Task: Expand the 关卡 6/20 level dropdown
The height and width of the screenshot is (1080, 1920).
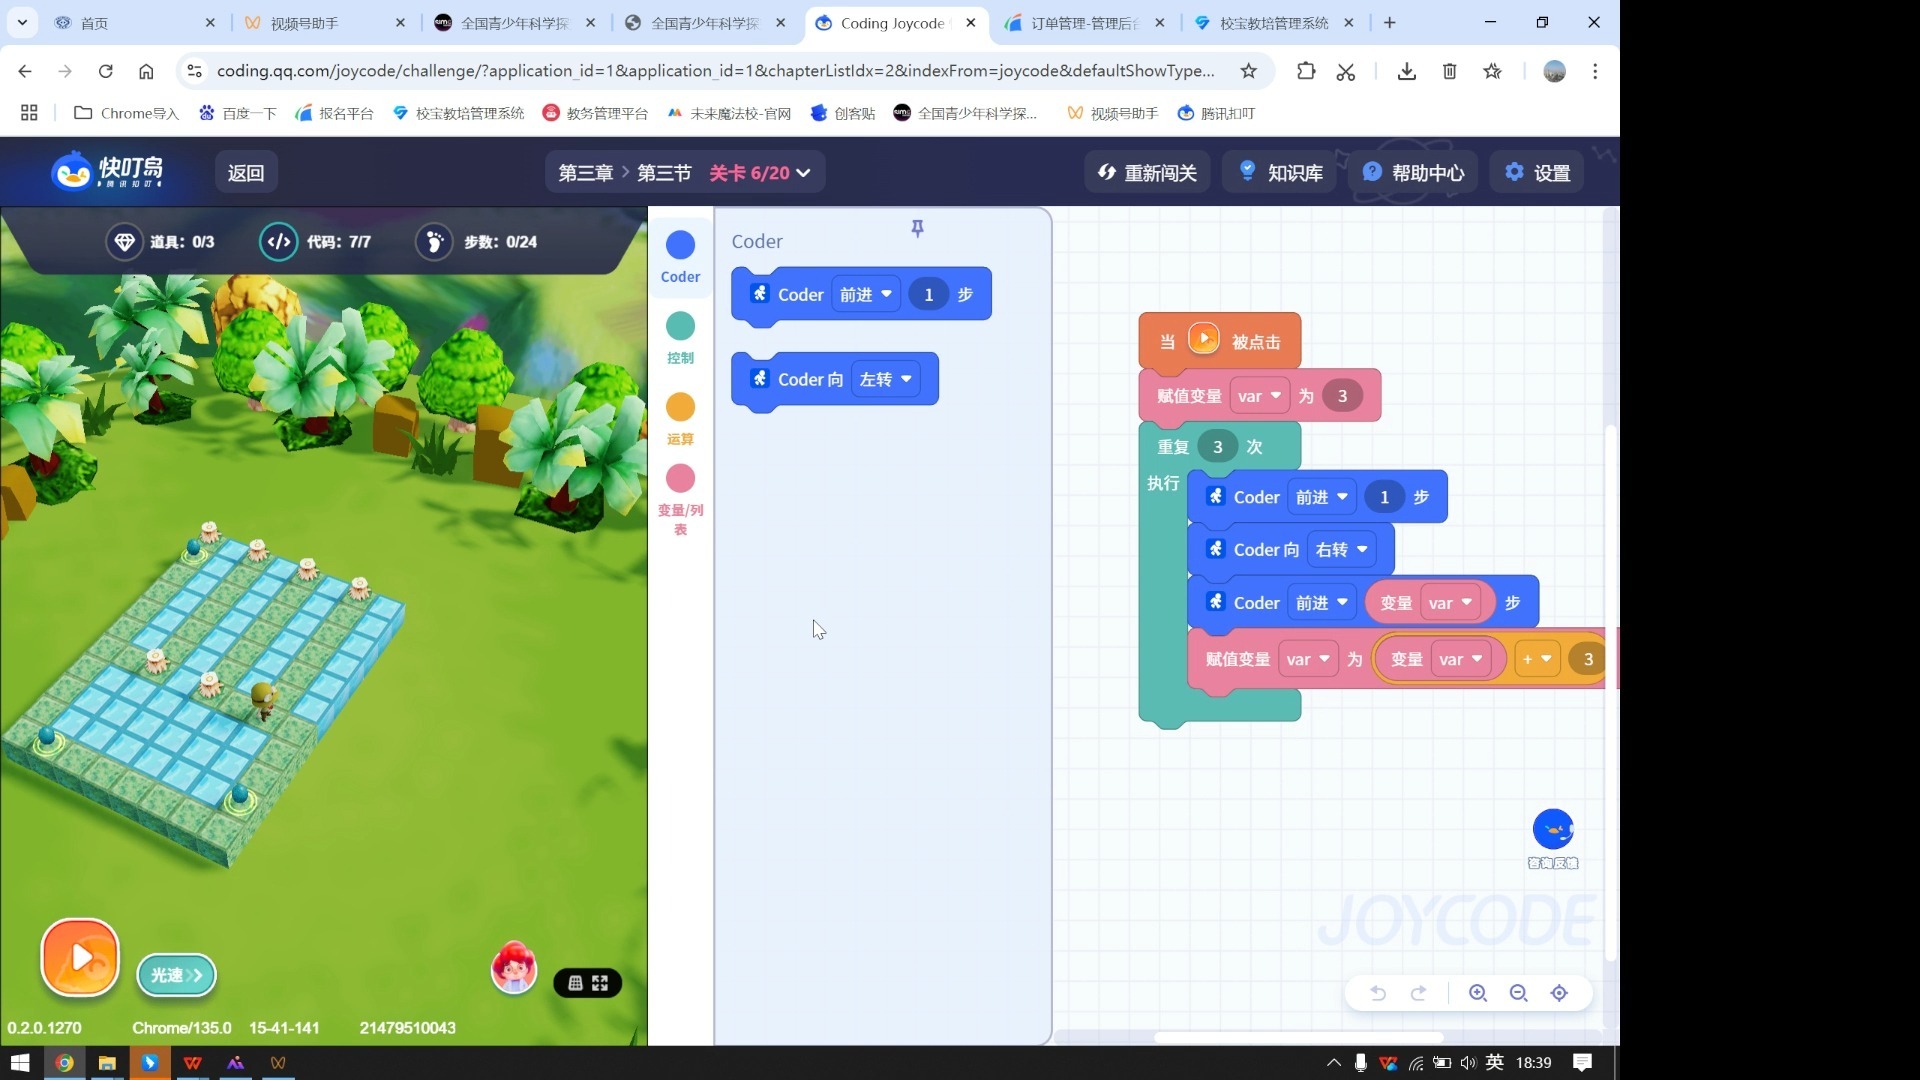Action: (760, 173)
